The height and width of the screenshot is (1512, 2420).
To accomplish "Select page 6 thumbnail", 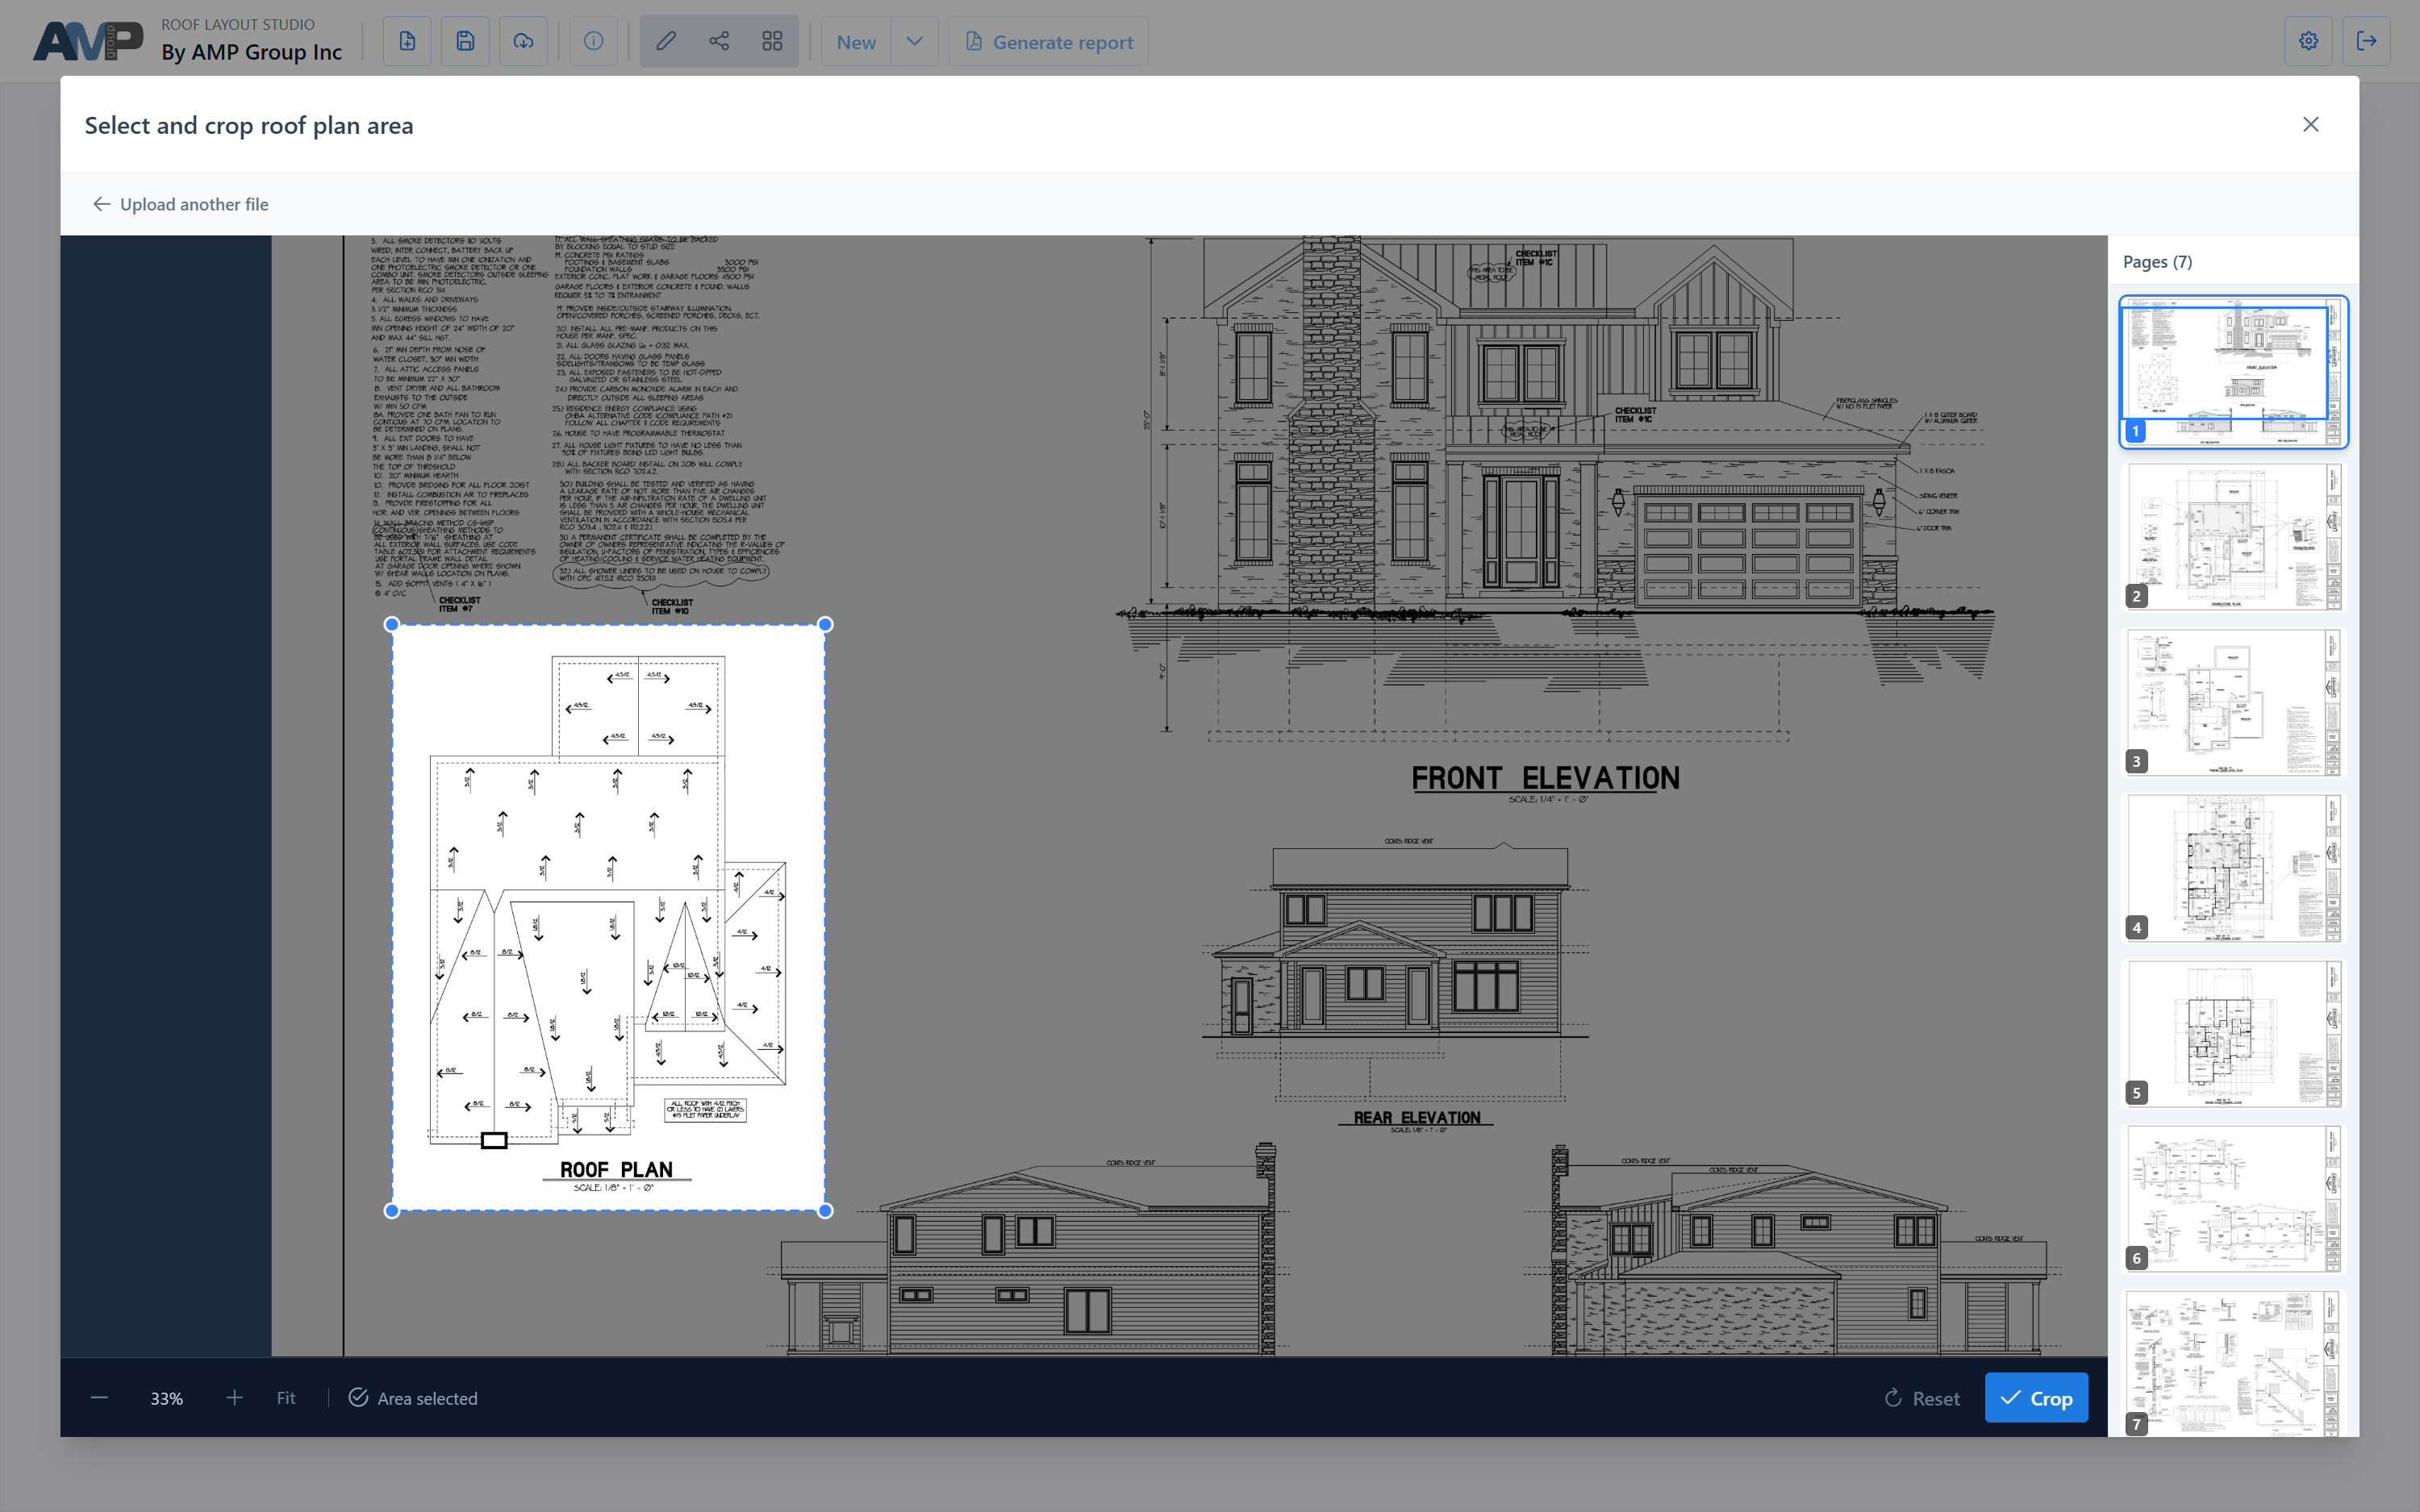I will 2234,1199.
